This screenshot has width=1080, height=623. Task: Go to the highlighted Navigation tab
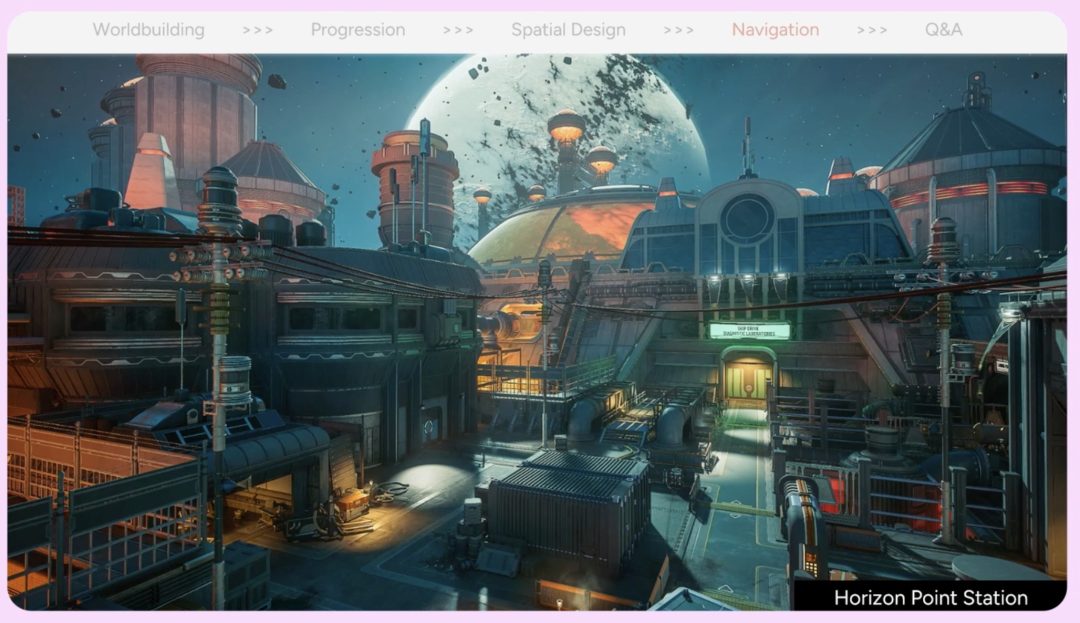coord(775,30)
